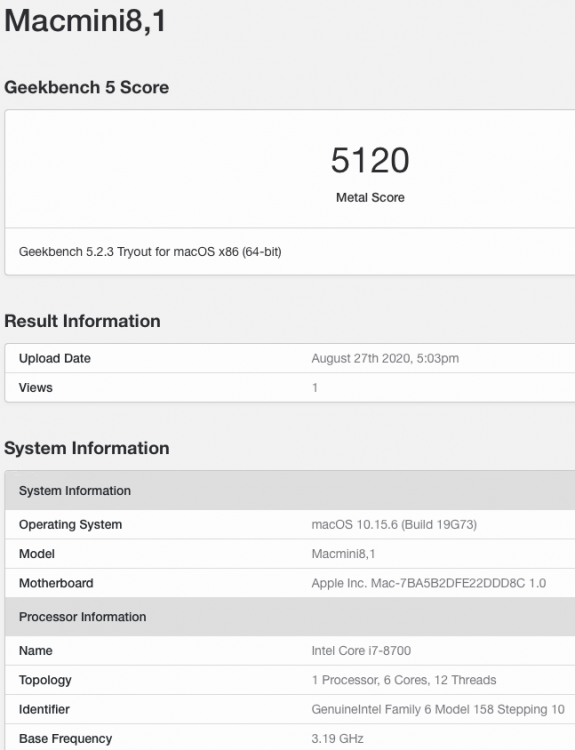
Task: Select the August 27th 2020, 5:03pm value
Action: tap(385, 358)
